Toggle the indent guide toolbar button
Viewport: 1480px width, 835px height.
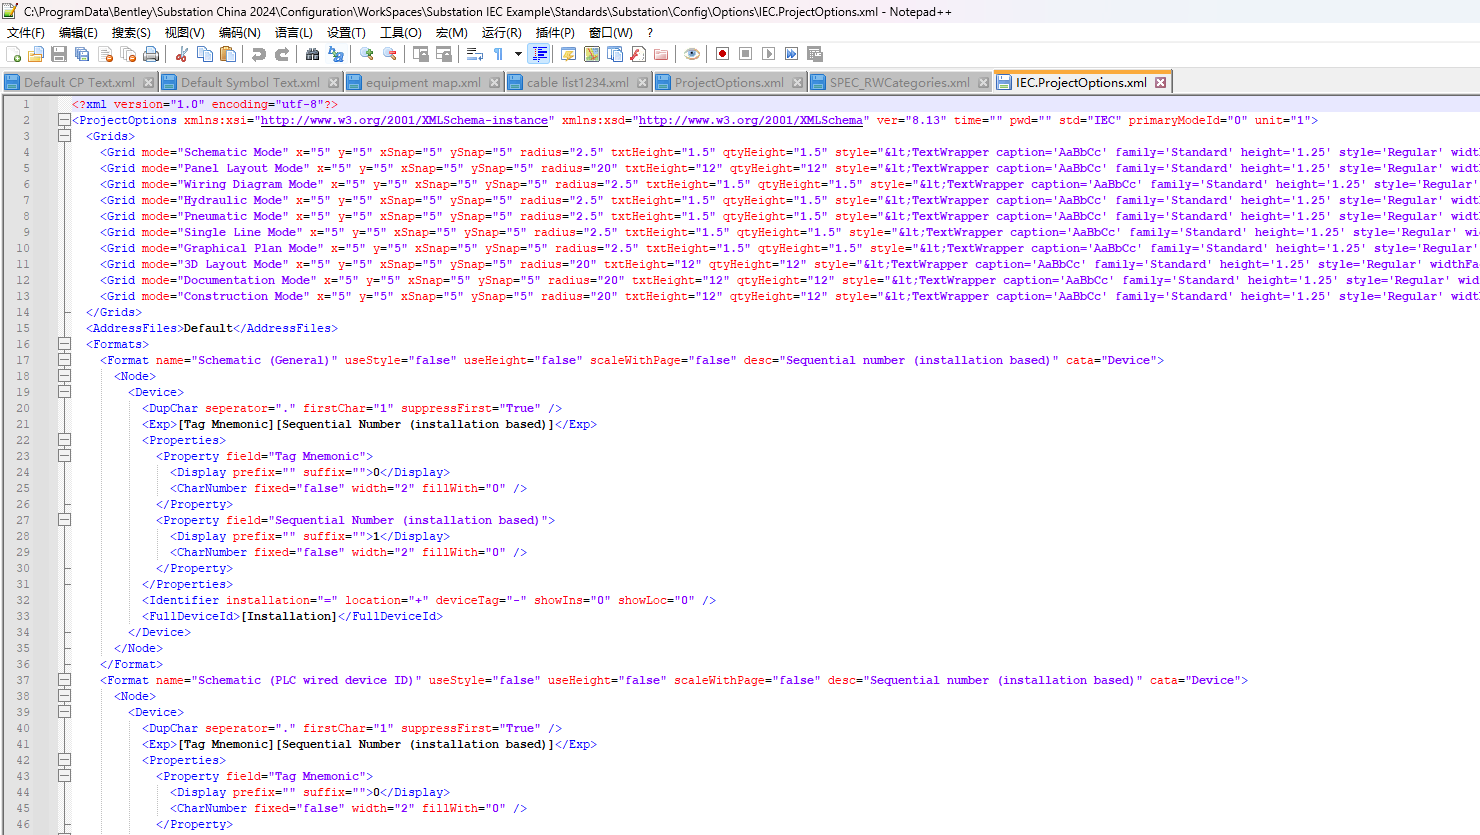[540, 54]
